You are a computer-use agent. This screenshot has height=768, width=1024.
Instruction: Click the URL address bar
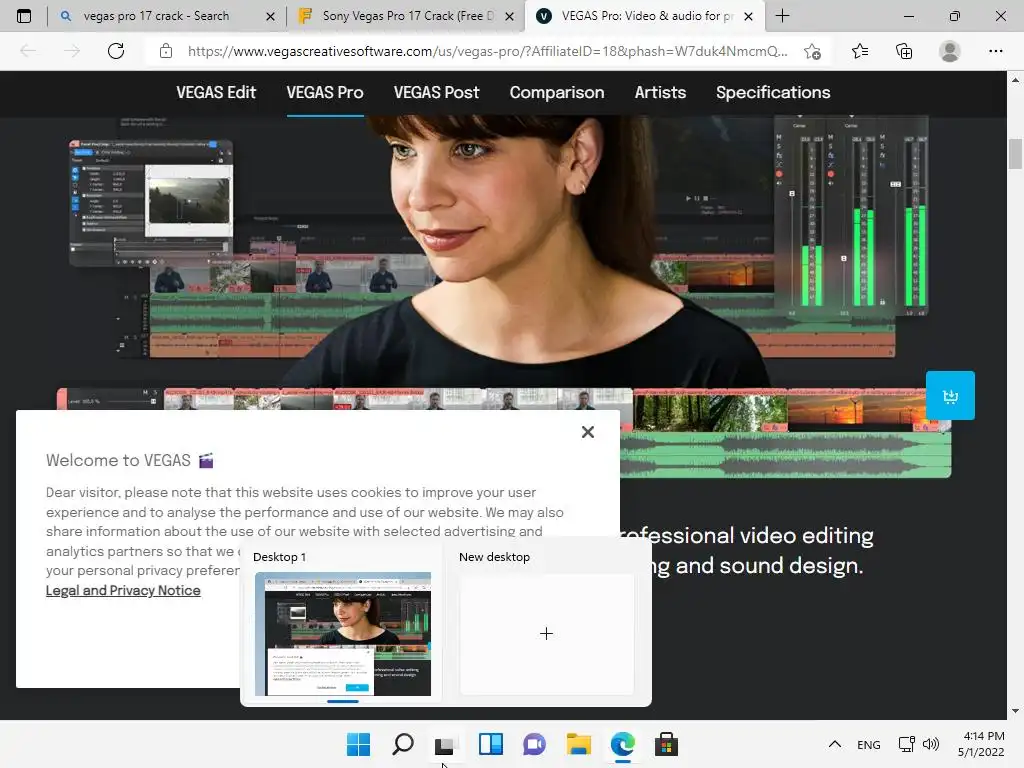[x=487, y=51]
